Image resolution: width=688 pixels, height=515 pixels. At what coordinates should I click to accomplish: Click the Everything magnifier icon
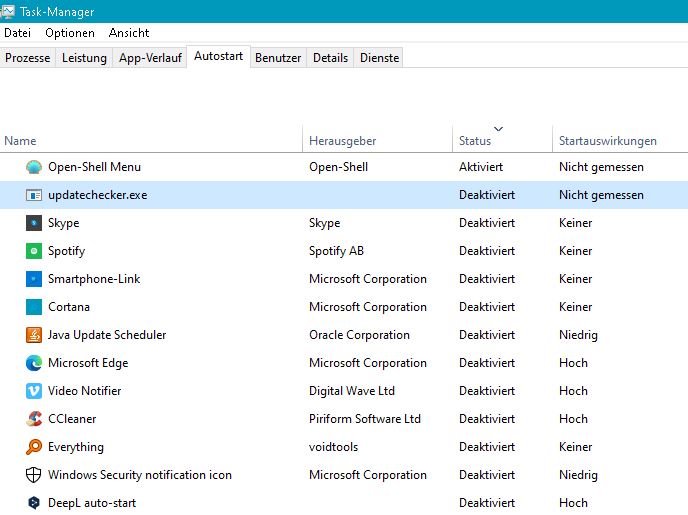(34, 447)
